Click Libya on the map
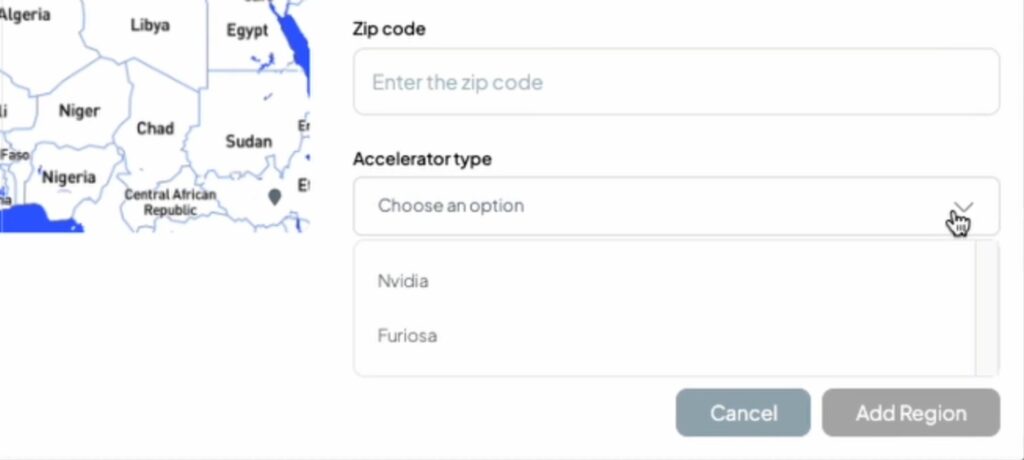 tap(150, 25)
